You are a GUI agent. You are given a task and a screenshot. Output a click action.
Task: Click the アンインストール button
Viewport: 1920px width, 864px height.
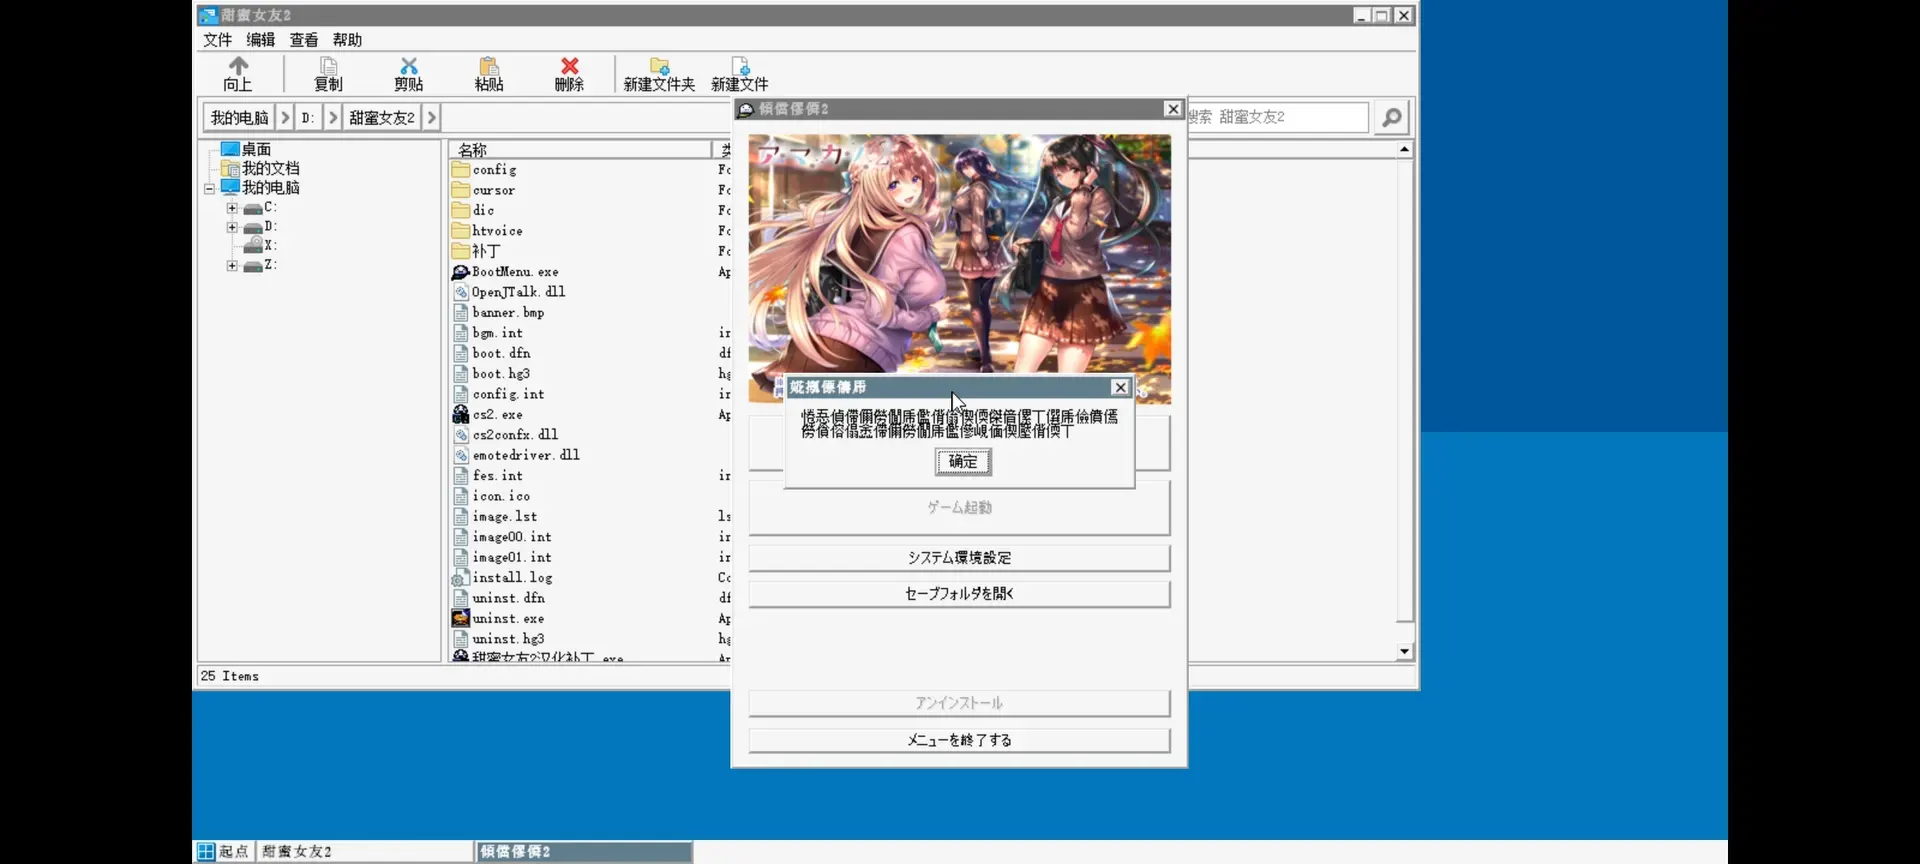point(959,703)
